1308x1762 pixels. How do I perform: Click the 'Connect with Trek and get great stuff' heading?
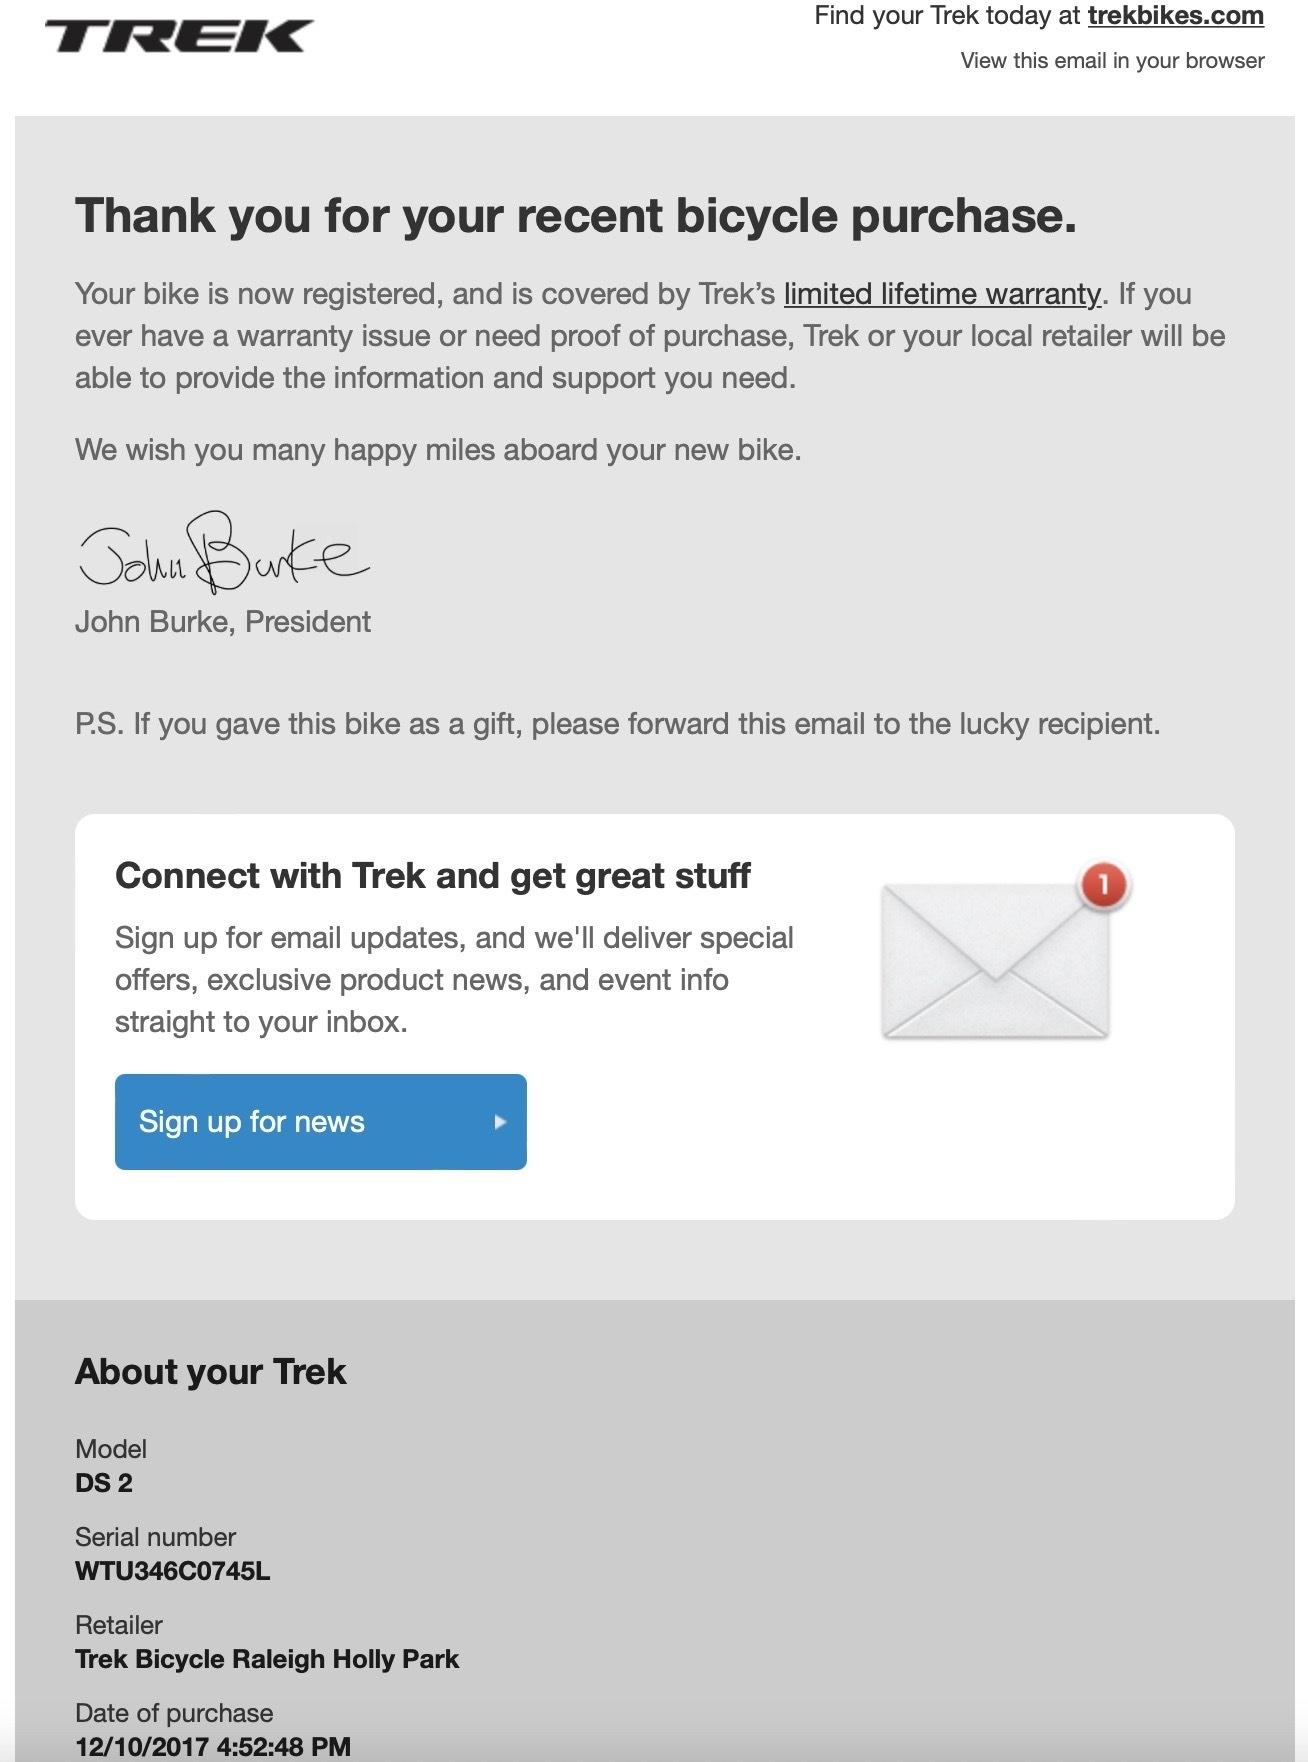tap(432, 876)
